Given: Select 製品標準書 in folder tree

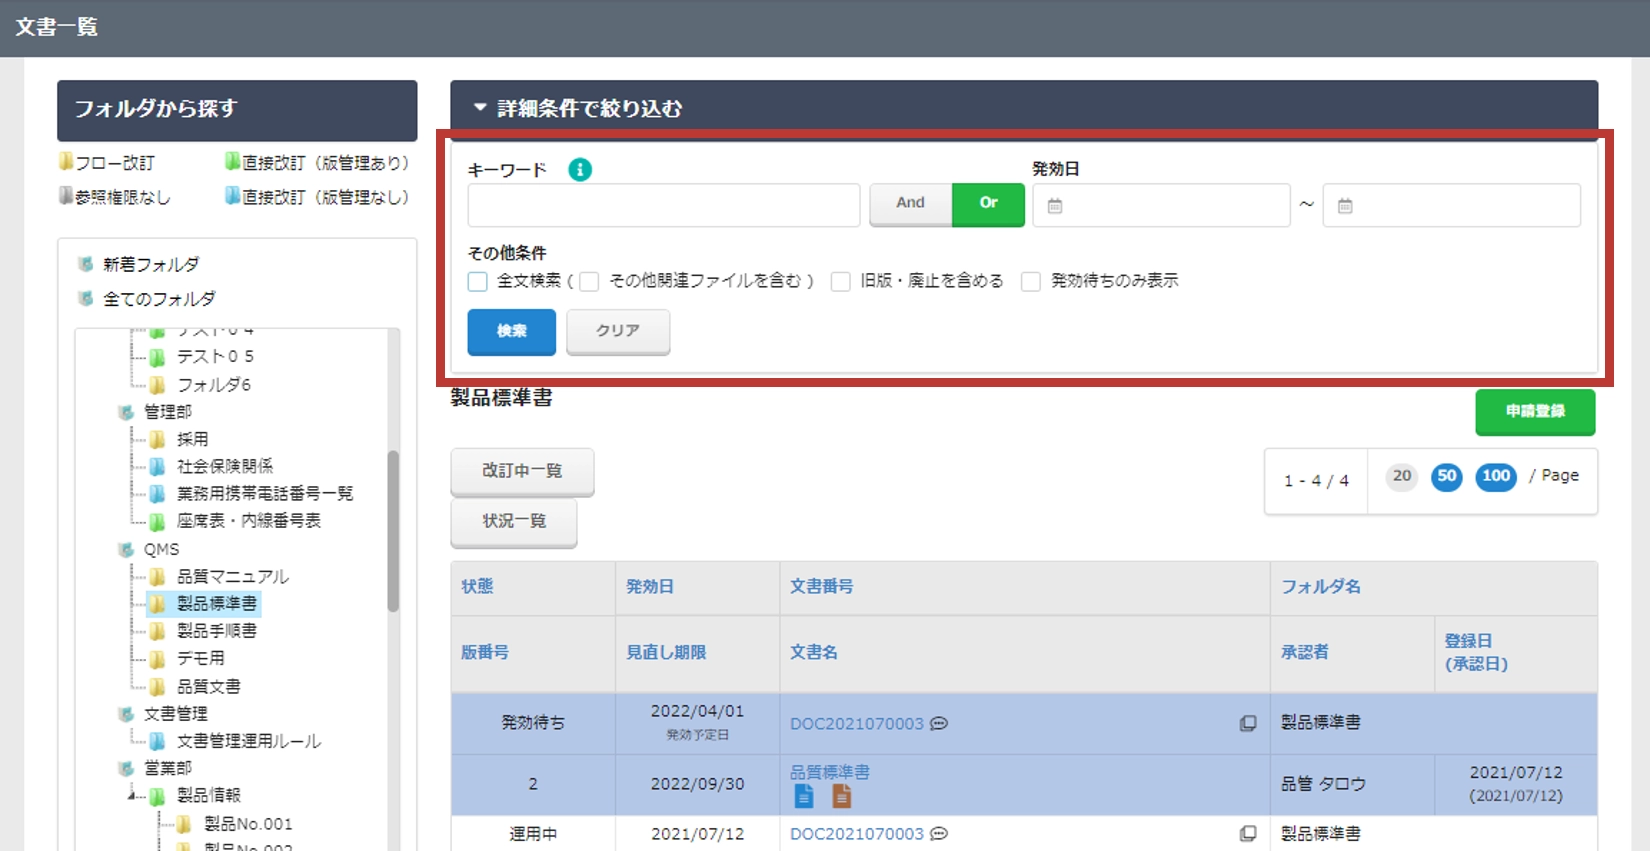Looking at the screenshot, I should point(217,603).
